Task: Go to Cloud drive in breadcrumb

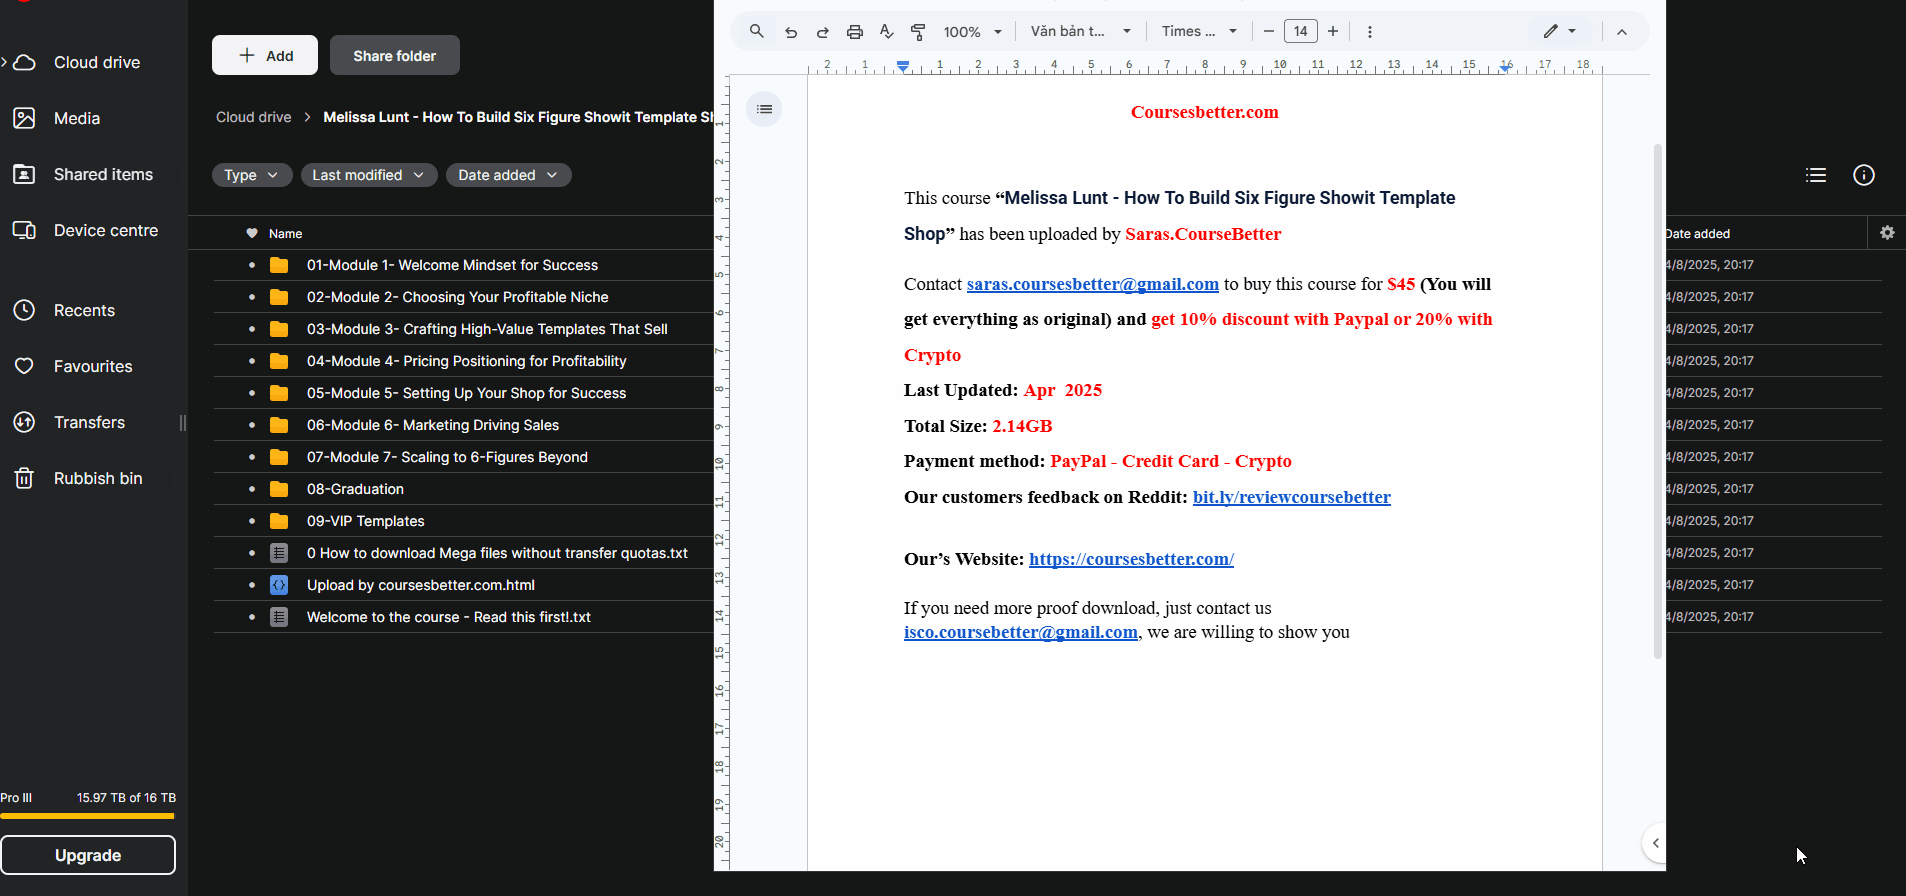Action: [254, 117]
